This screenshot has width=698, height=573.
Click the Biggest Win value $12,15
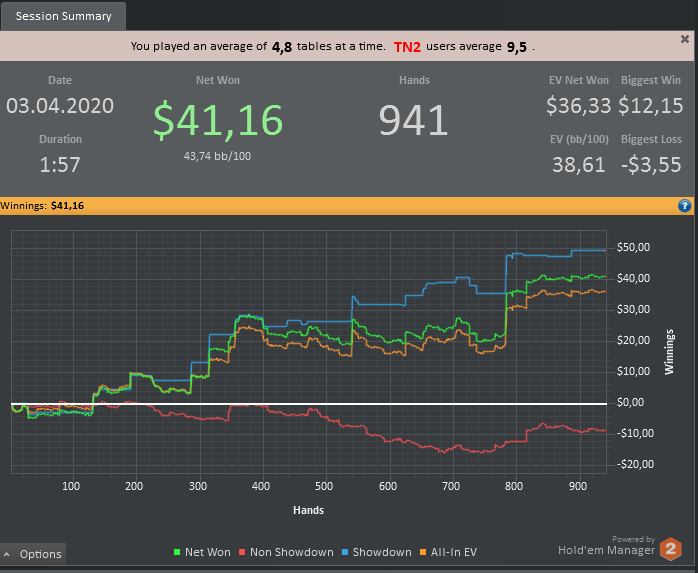(x=651, y=106)
